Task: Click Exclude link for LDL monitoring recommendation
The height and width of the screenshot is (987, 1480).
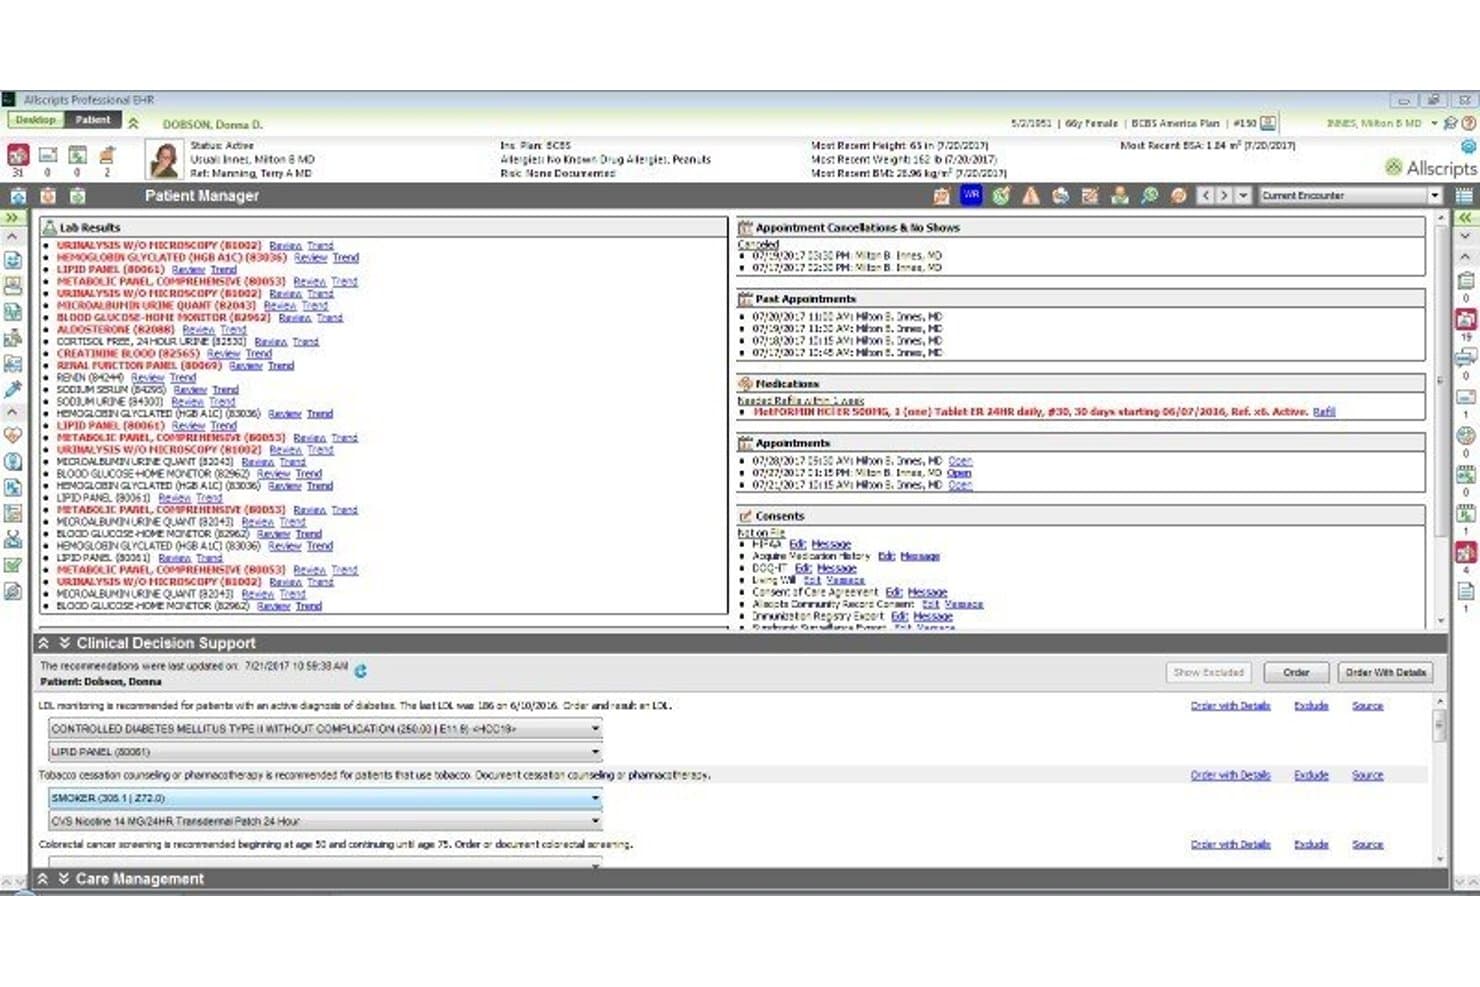Action: pos(1311,706)
